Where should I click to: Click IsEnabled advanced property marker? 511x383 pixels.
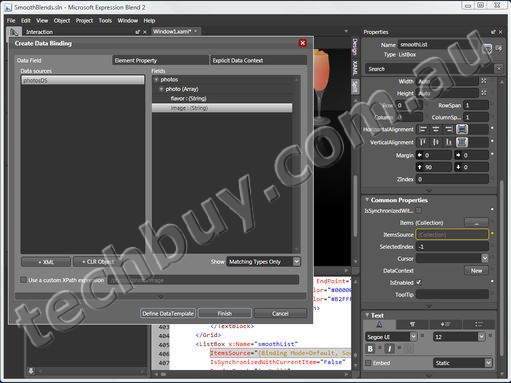coord(492,282)
